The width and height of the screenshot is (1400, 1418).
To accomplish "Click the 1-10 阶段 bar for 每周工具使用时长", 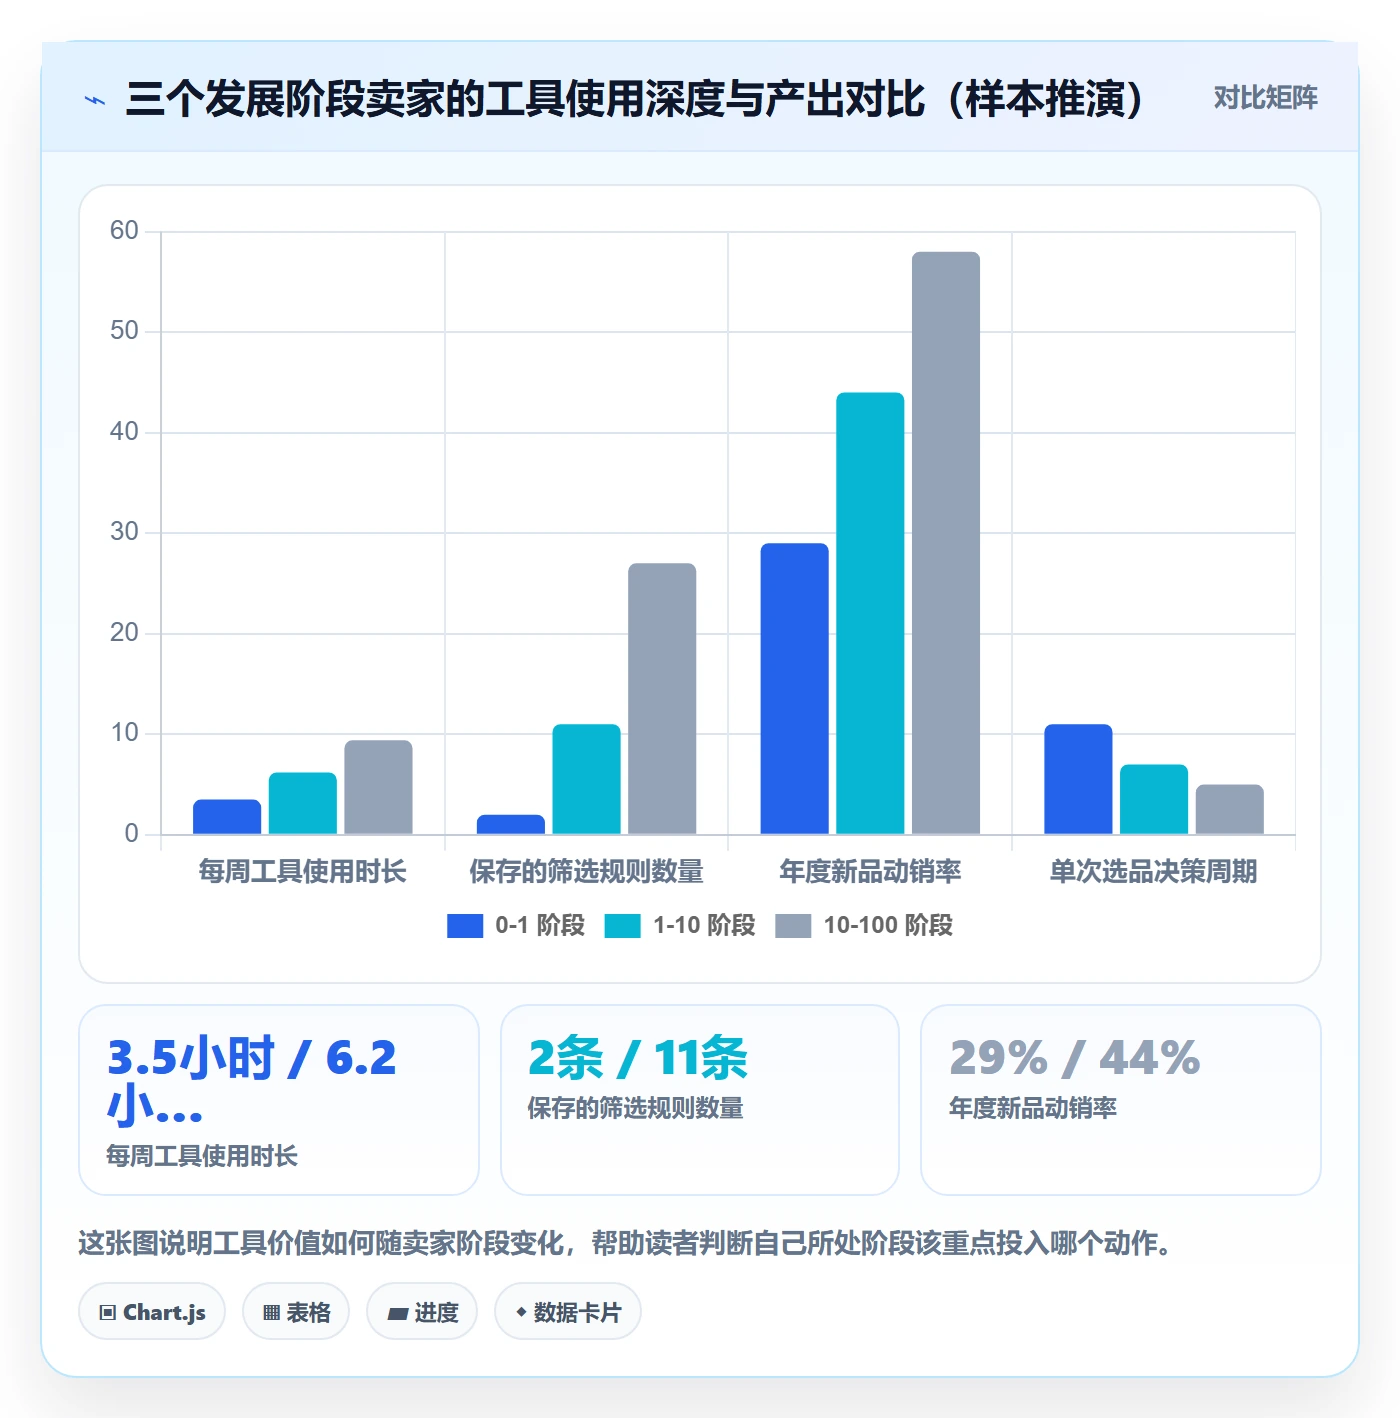I will [303, 803].
